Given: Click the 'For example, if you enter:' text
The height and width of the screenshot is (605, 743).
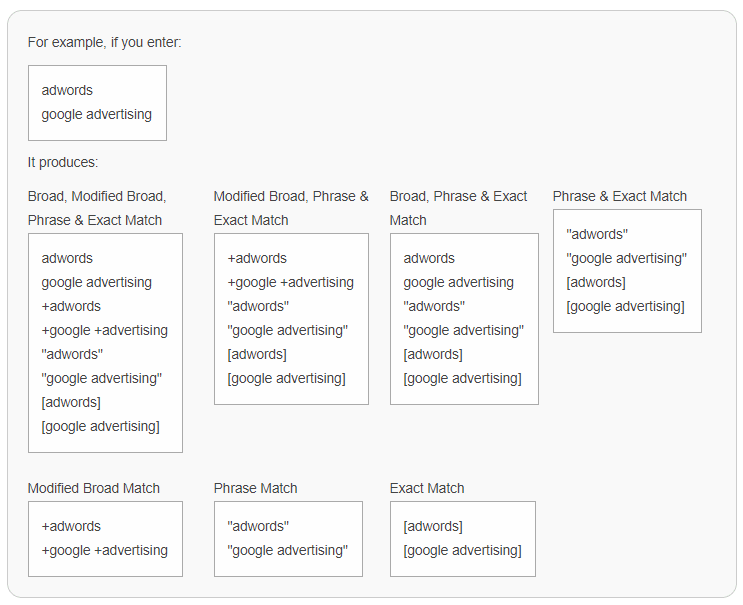Looking at the screenshot, I should 104,43.
